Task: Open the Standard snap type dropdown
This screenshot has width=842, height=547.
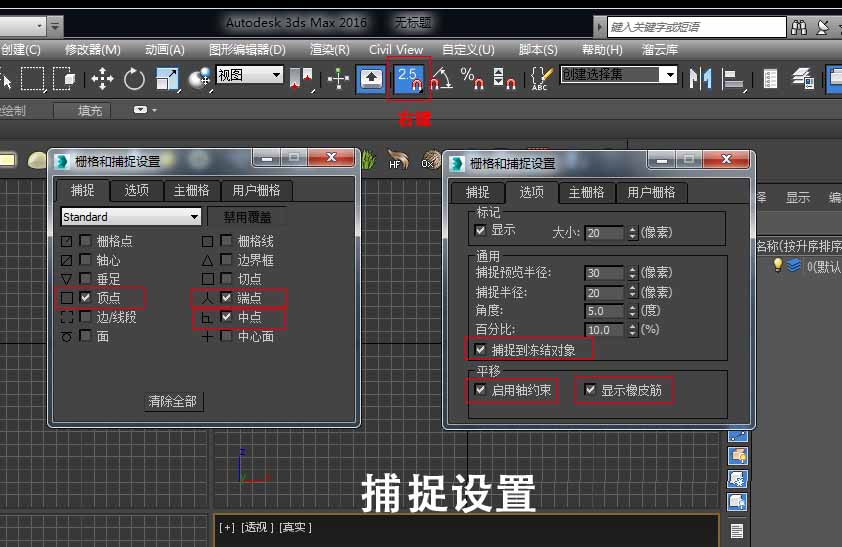Action: click(x=131, y=216)
